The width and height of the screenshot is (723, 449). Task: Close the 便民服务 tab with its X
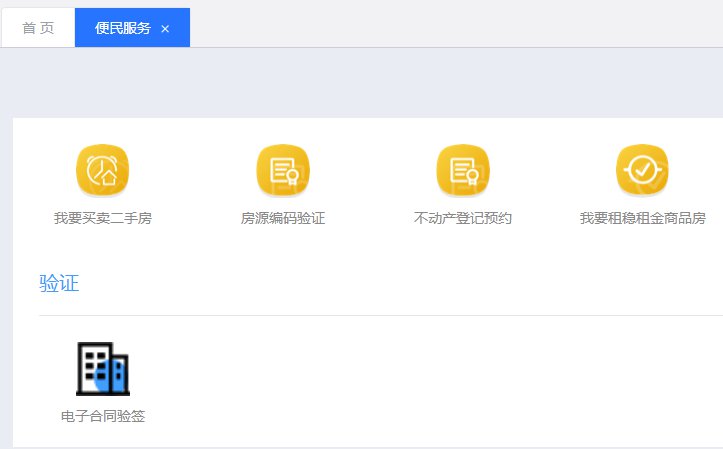165,29
